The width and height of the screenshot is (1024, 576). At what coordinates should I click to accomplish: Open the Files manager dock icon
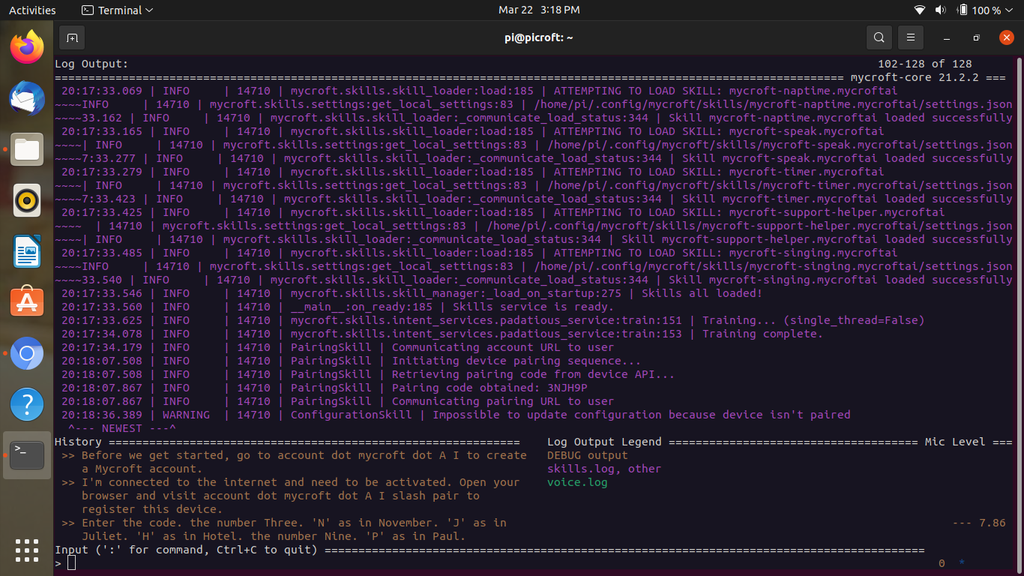coord(27,150)
